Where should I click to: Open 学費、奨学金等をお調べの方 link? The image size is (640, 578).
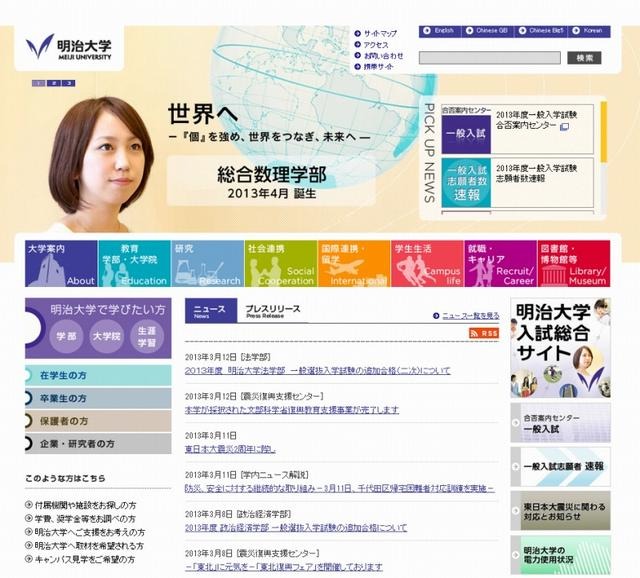[85, 519]
